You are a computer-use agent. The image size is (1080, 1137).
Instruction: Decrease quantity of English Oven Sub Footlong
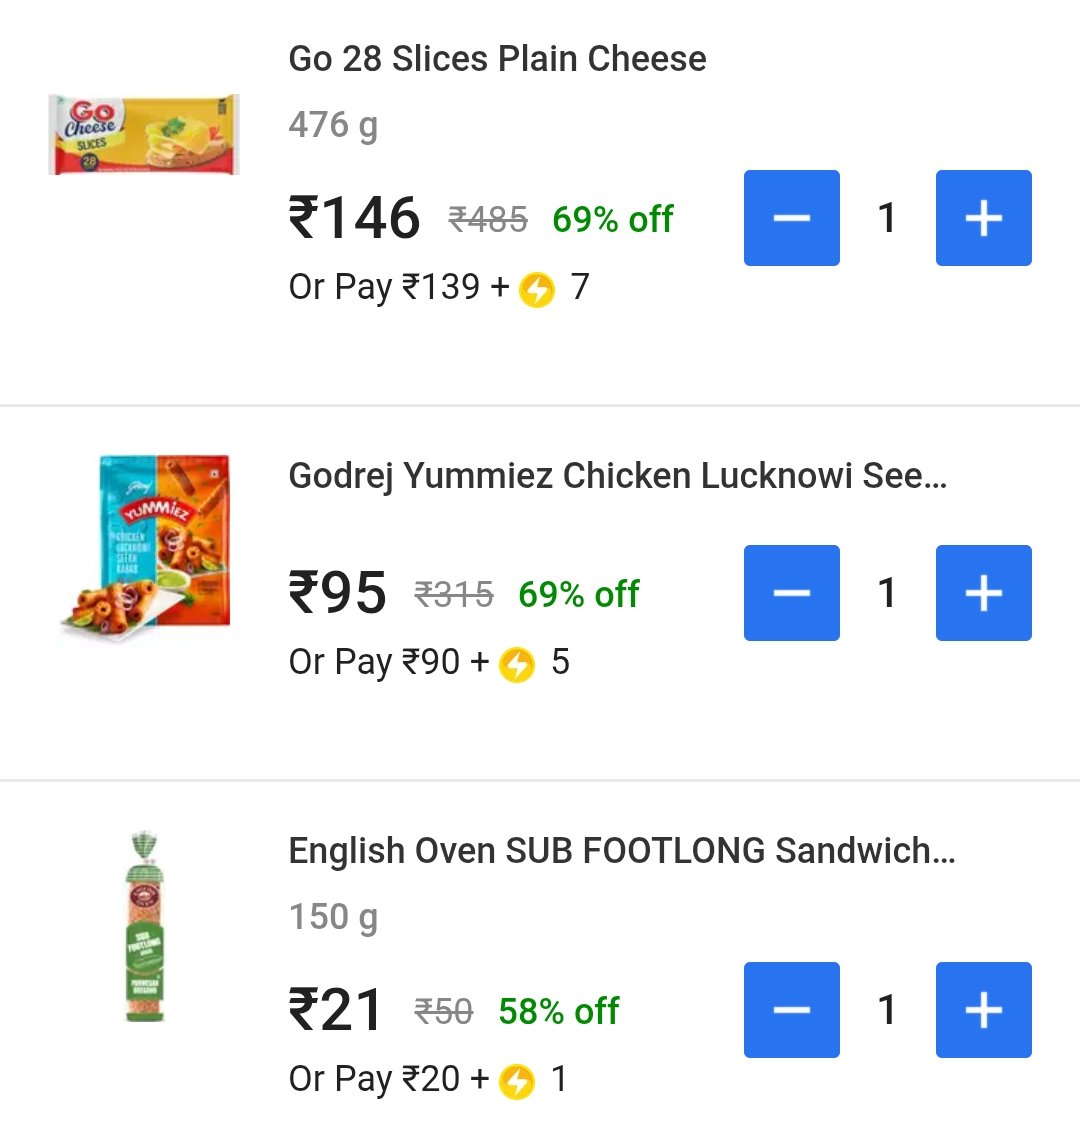click(791, 1009)
